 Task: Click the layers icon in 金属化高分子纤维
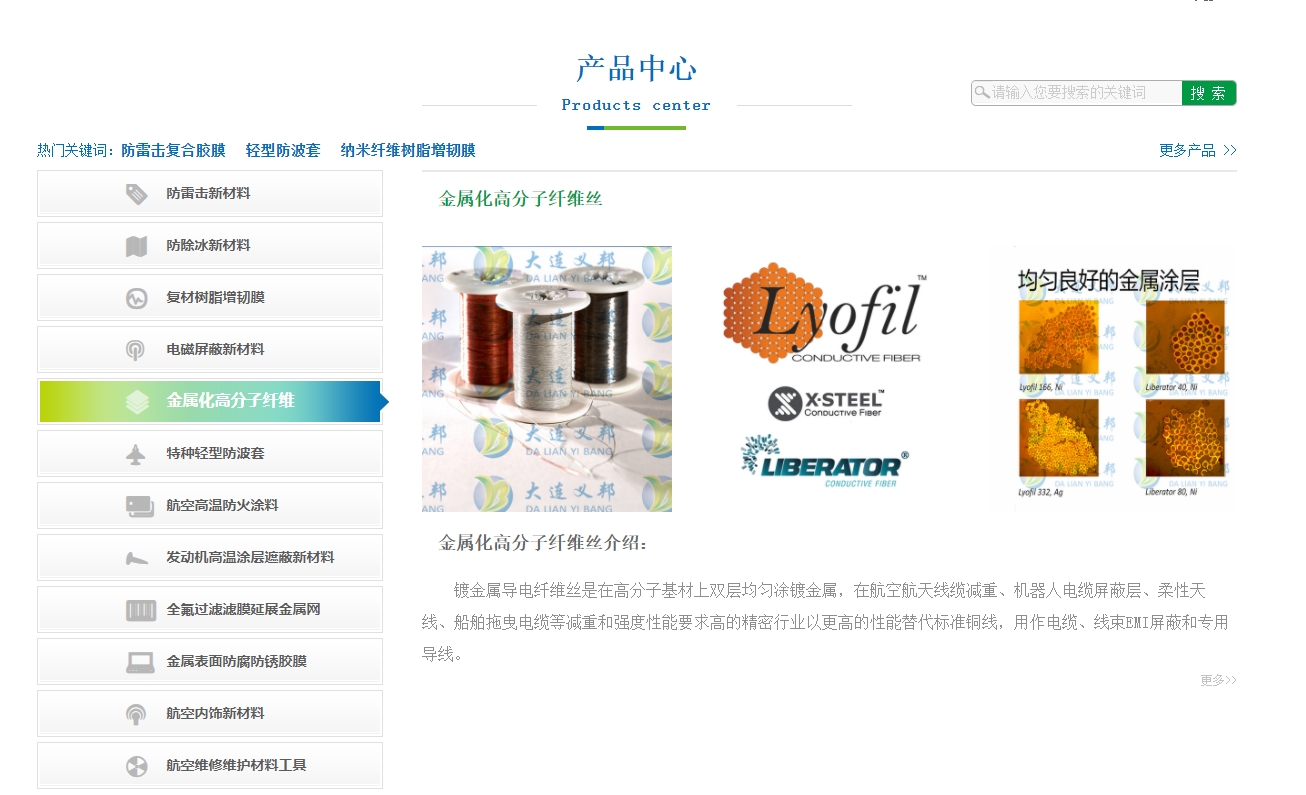click(137, 402)
